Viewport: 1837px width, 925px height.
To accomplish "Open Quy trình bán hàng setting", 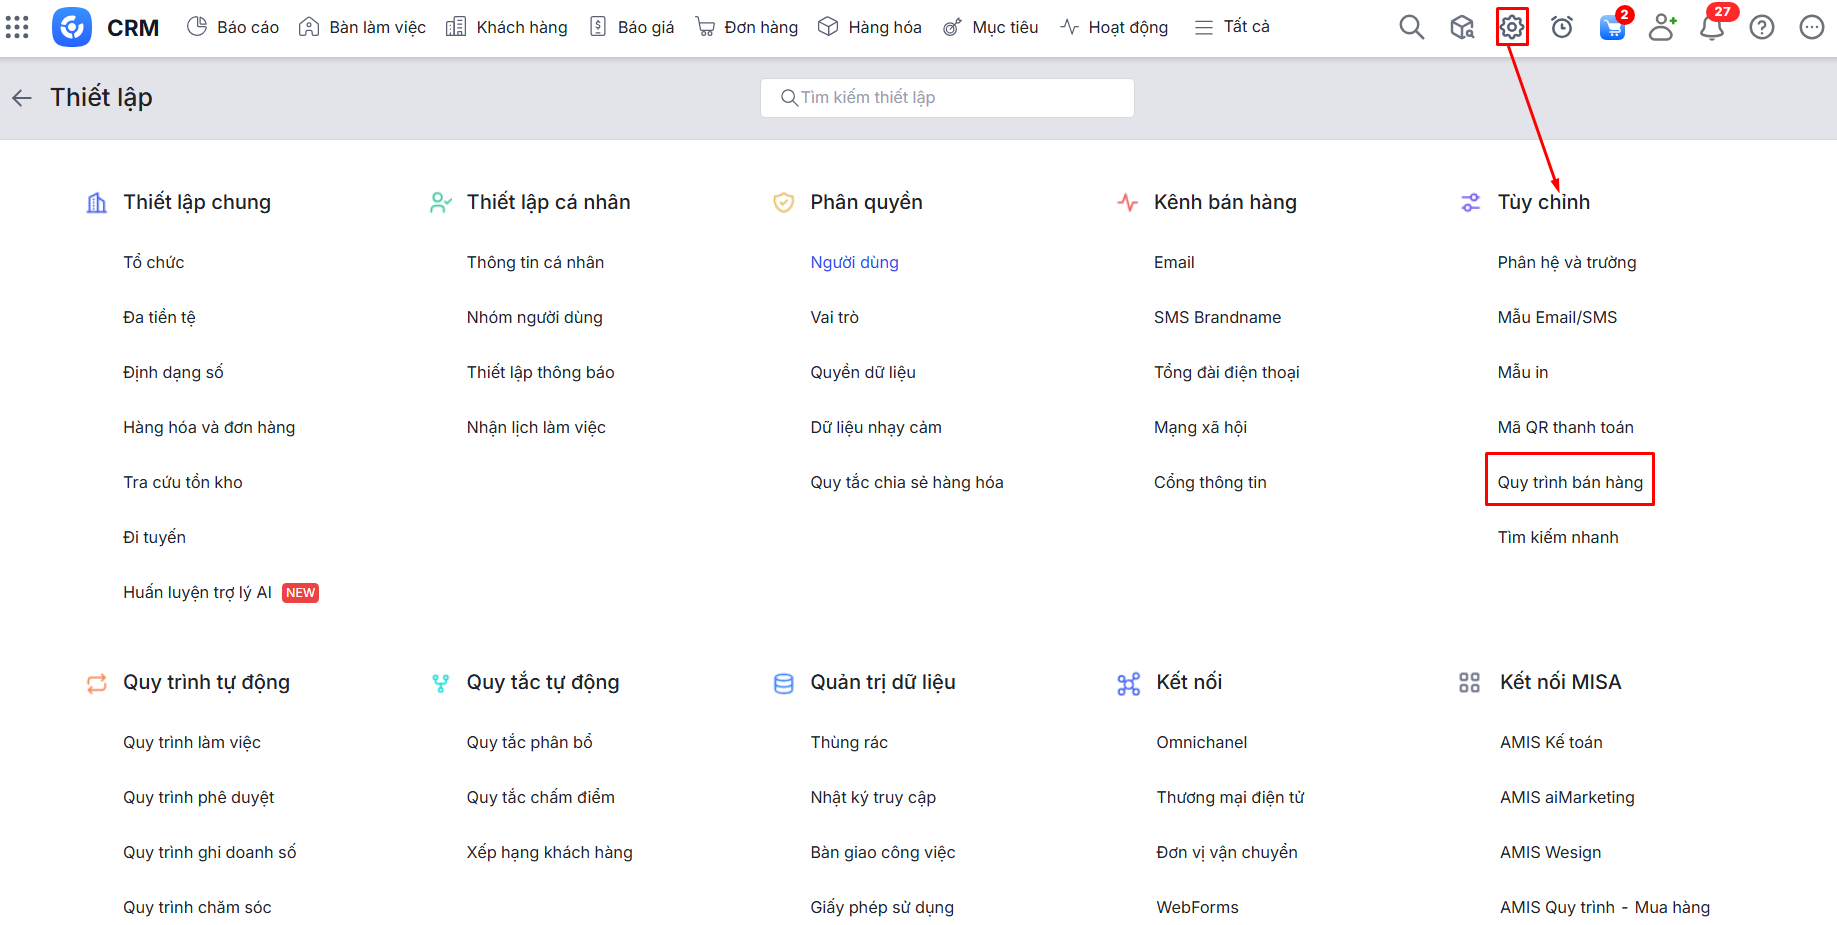I will (1569, 482).
